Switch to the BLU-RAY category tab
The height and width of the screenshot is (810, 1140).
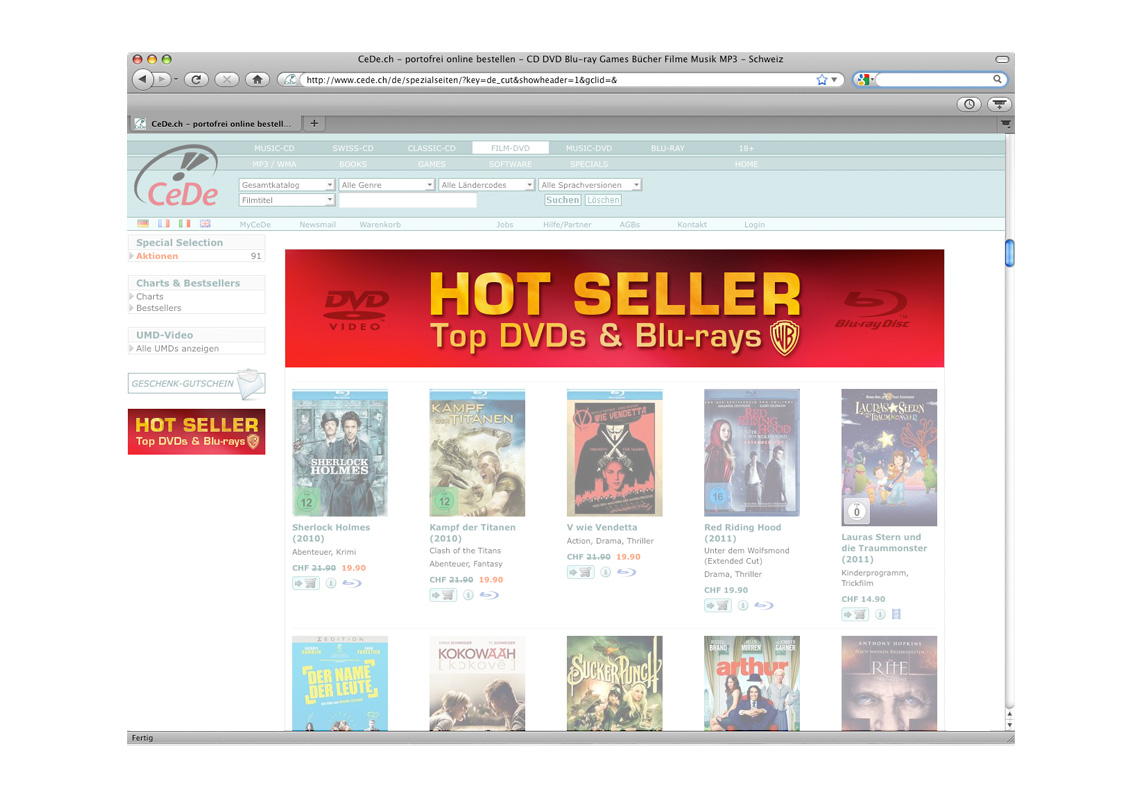point(667,148)
